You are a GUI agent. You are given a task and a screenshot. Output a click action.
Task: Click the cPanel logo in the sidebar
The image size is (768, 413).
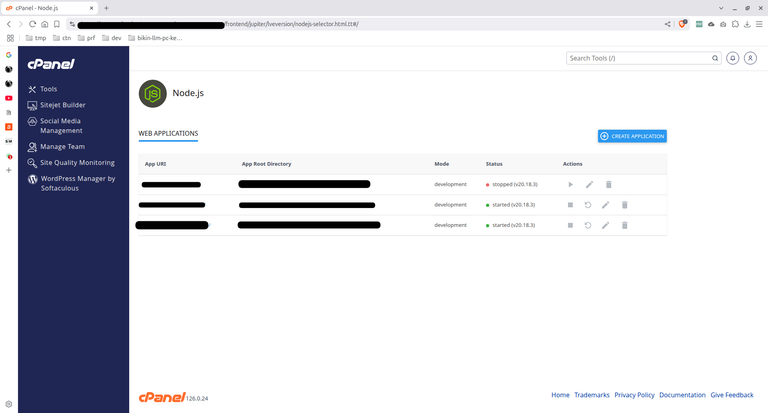click(51, 64)
